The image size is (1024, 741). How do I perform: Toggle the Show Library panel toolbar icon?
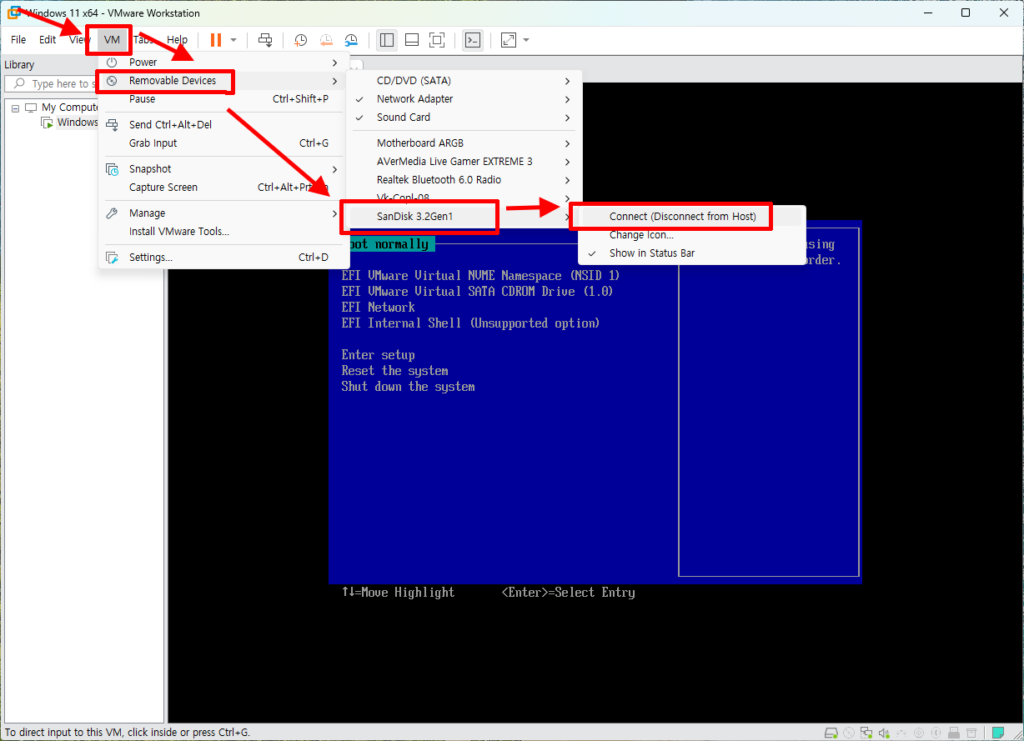[x=387, y=40]
